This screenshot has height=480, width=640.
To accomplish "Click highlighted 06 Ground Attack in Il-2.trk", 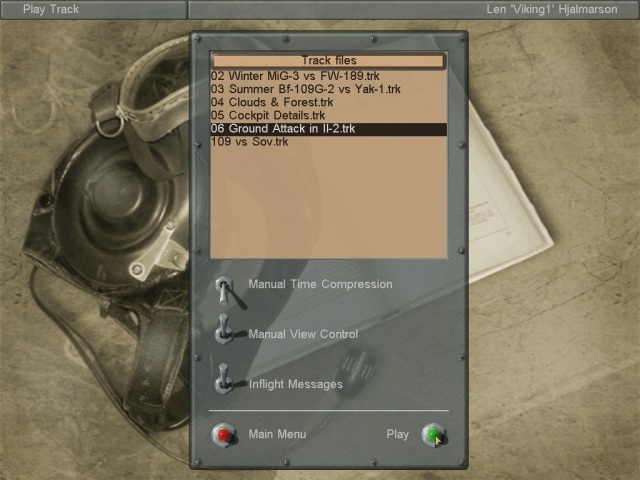I will (x=282, y=129).
